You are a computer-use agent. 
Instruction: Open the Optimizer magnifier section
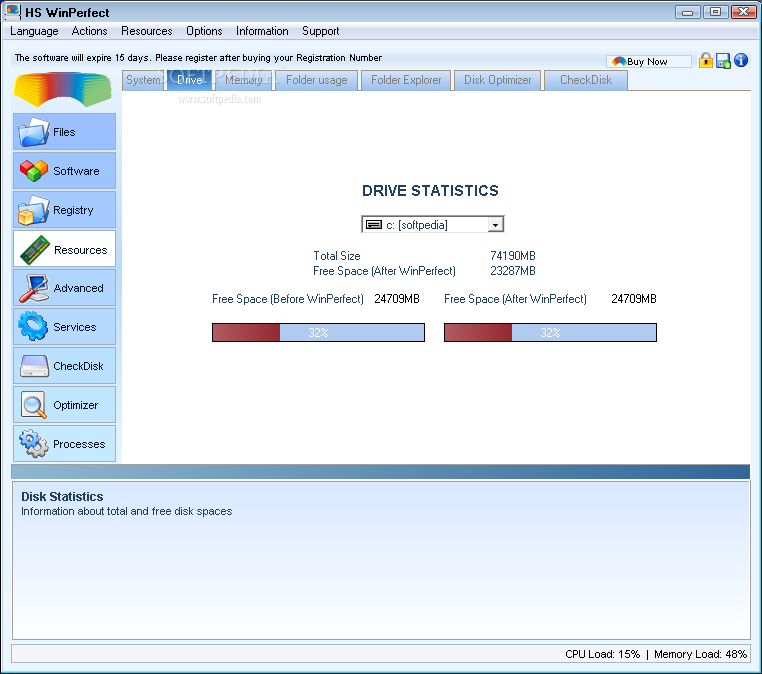(x=64, y=405)
